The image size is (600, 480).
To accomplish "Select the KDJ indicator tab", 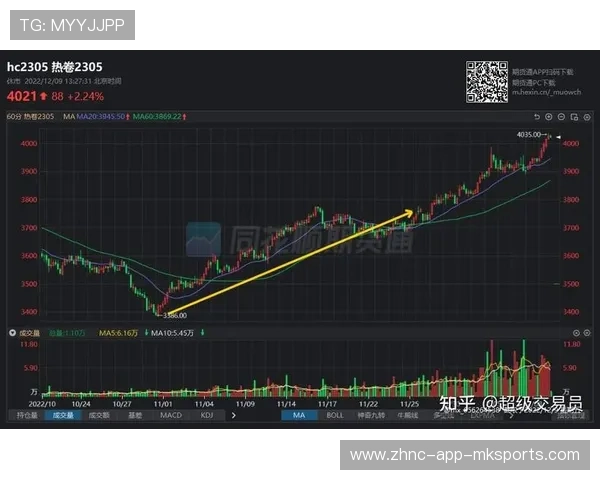I will 206,415.
